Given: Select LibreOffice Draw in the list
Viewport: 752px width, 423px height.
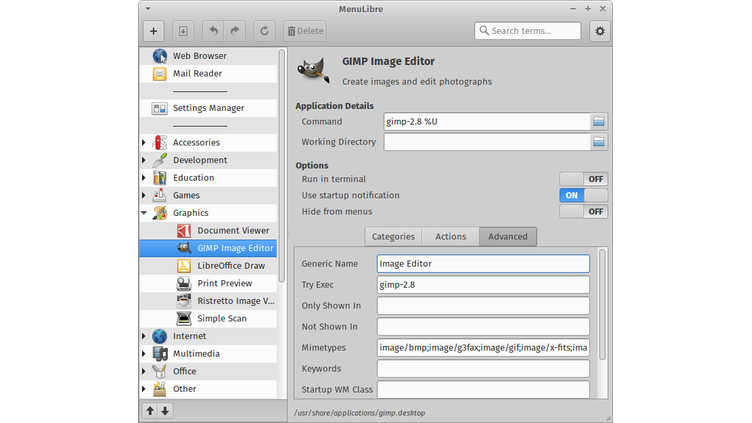Looking at the screenshot, I should click(x=232, y=266).
